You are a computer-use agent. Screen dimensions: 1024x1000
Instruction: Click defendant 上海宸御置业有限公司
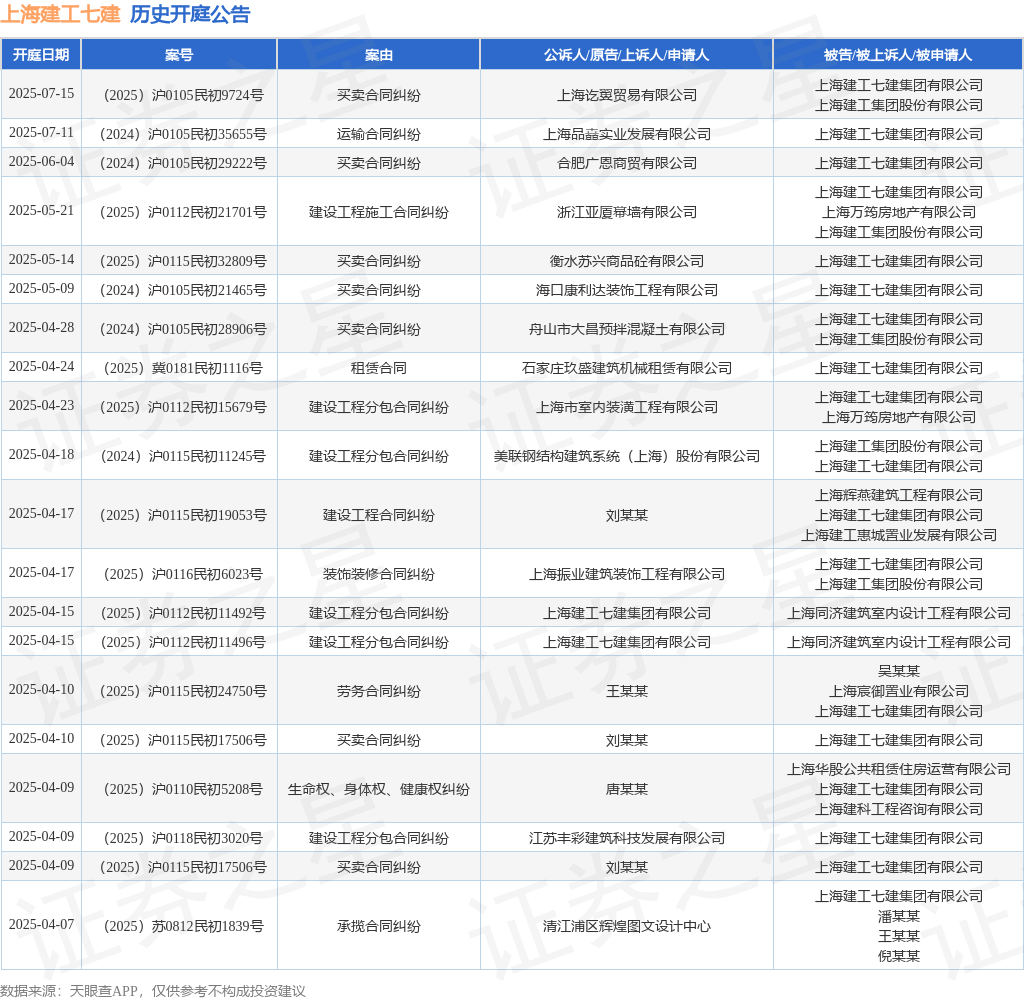click(x=899, y=691)
